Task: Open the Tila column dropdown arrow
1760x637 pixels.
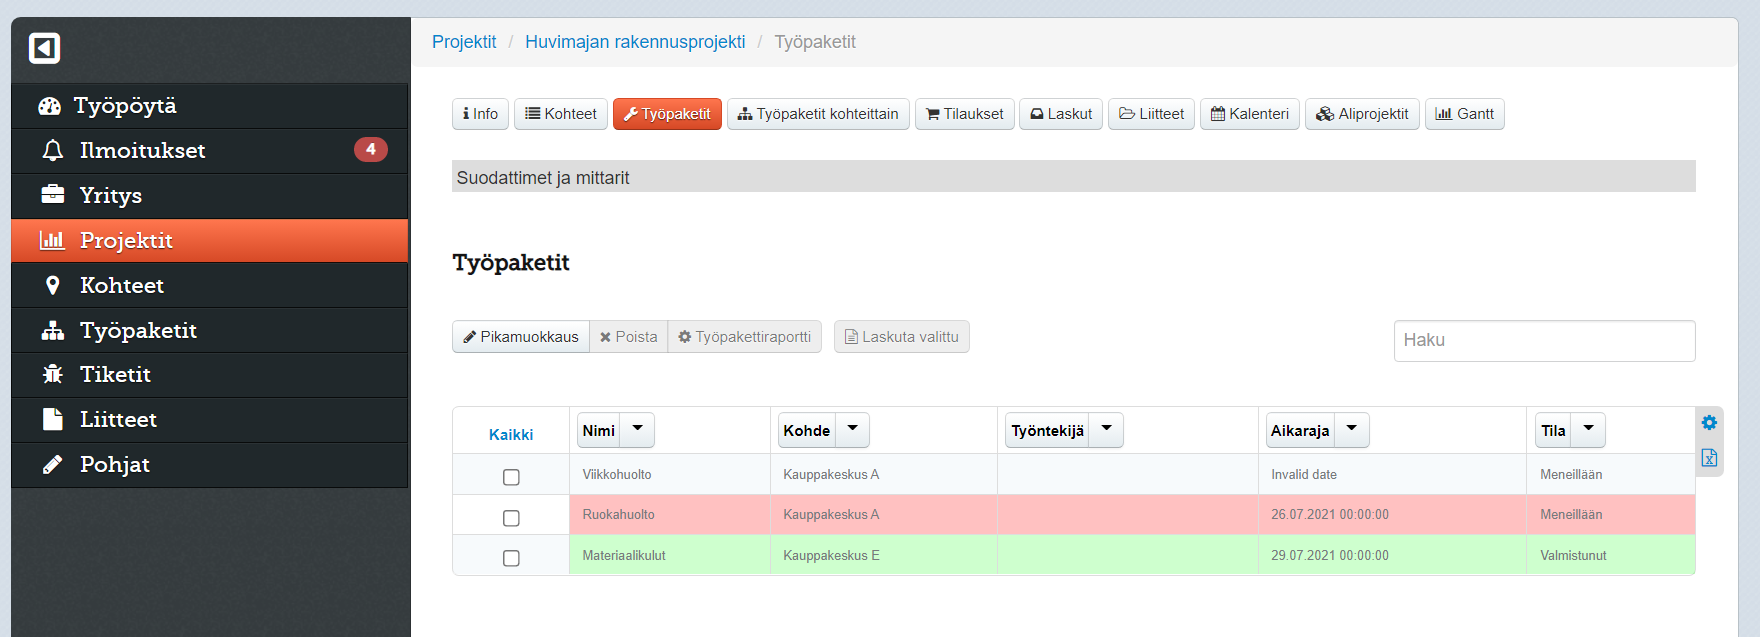Action: point(1588,430)
